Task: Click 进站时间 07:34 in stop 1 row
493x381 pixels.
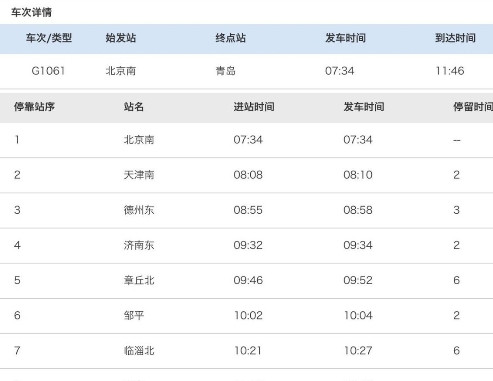Action: [248, 139]
